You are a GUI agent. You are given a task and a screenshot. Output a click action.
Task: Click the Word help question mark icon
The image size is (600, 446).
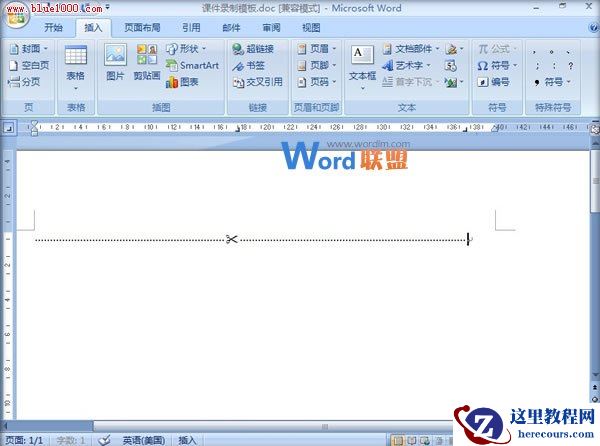tap(593, 28)
